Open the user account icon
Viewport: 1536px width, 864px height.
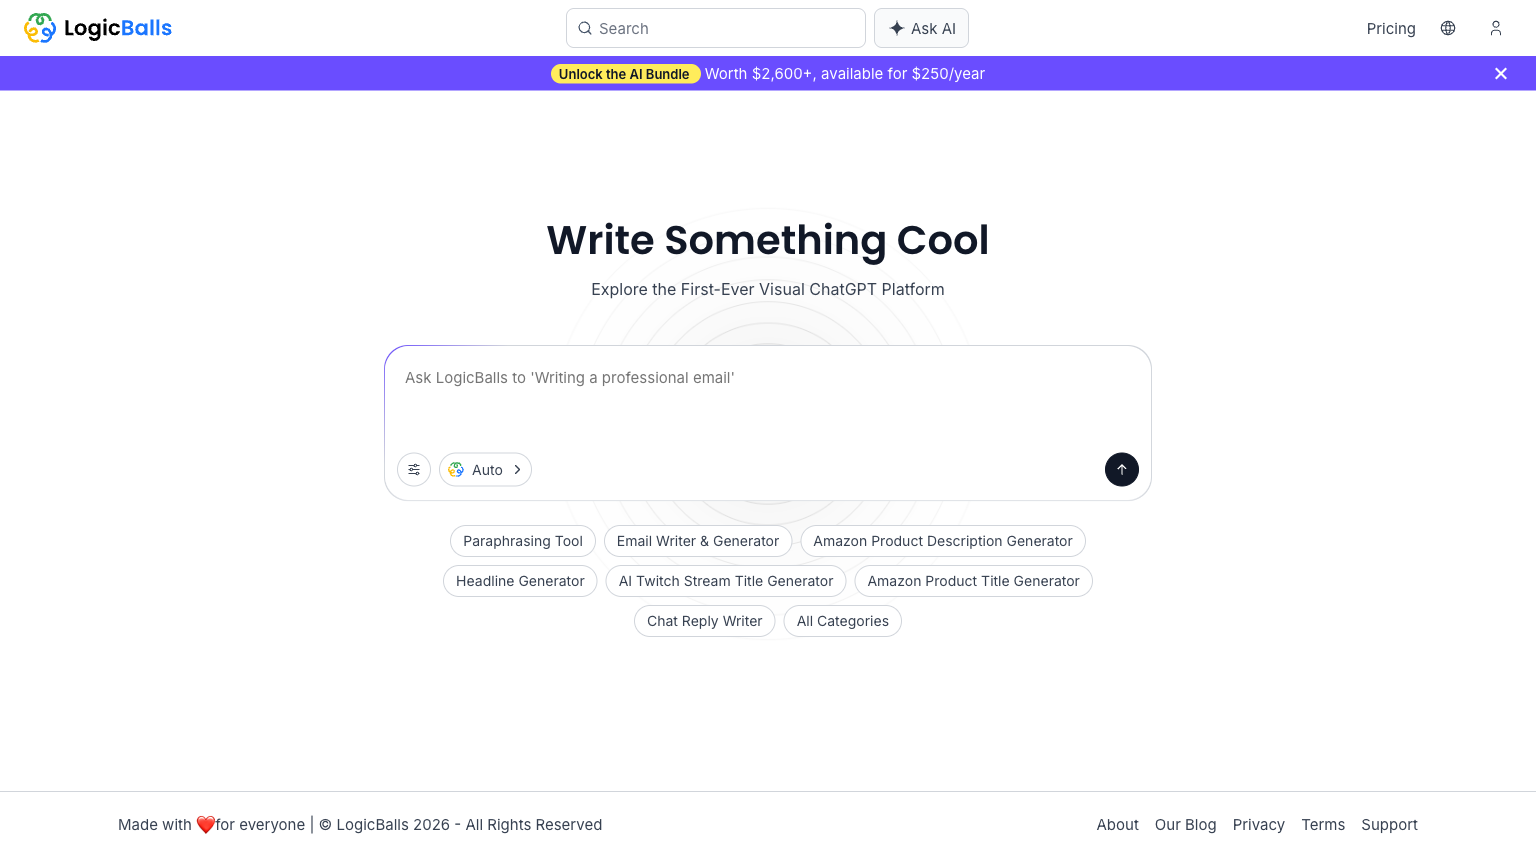coord(1496,28)
